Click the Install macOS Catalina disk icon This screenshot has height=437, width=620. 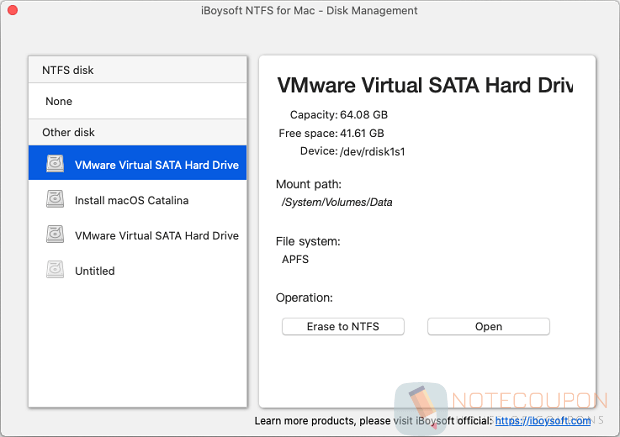55,199
